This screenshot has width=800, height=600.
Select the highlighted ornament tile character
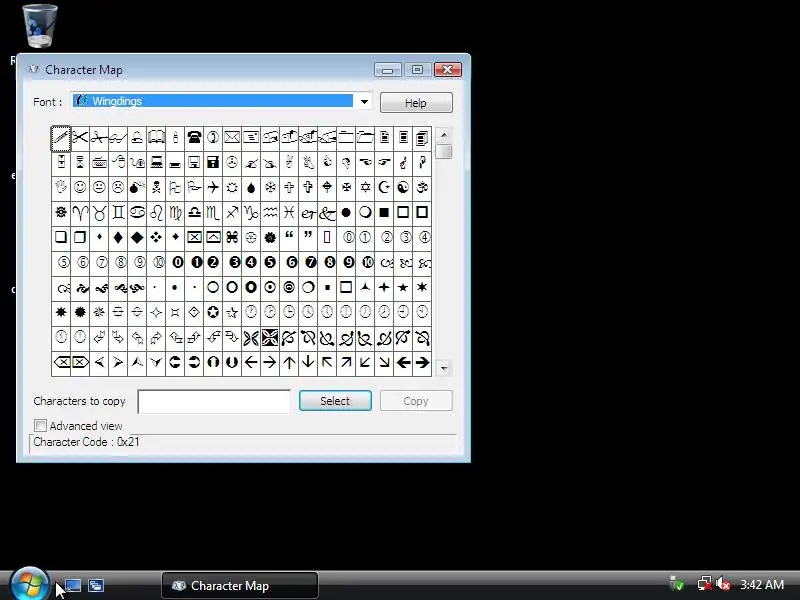[270, 338]
